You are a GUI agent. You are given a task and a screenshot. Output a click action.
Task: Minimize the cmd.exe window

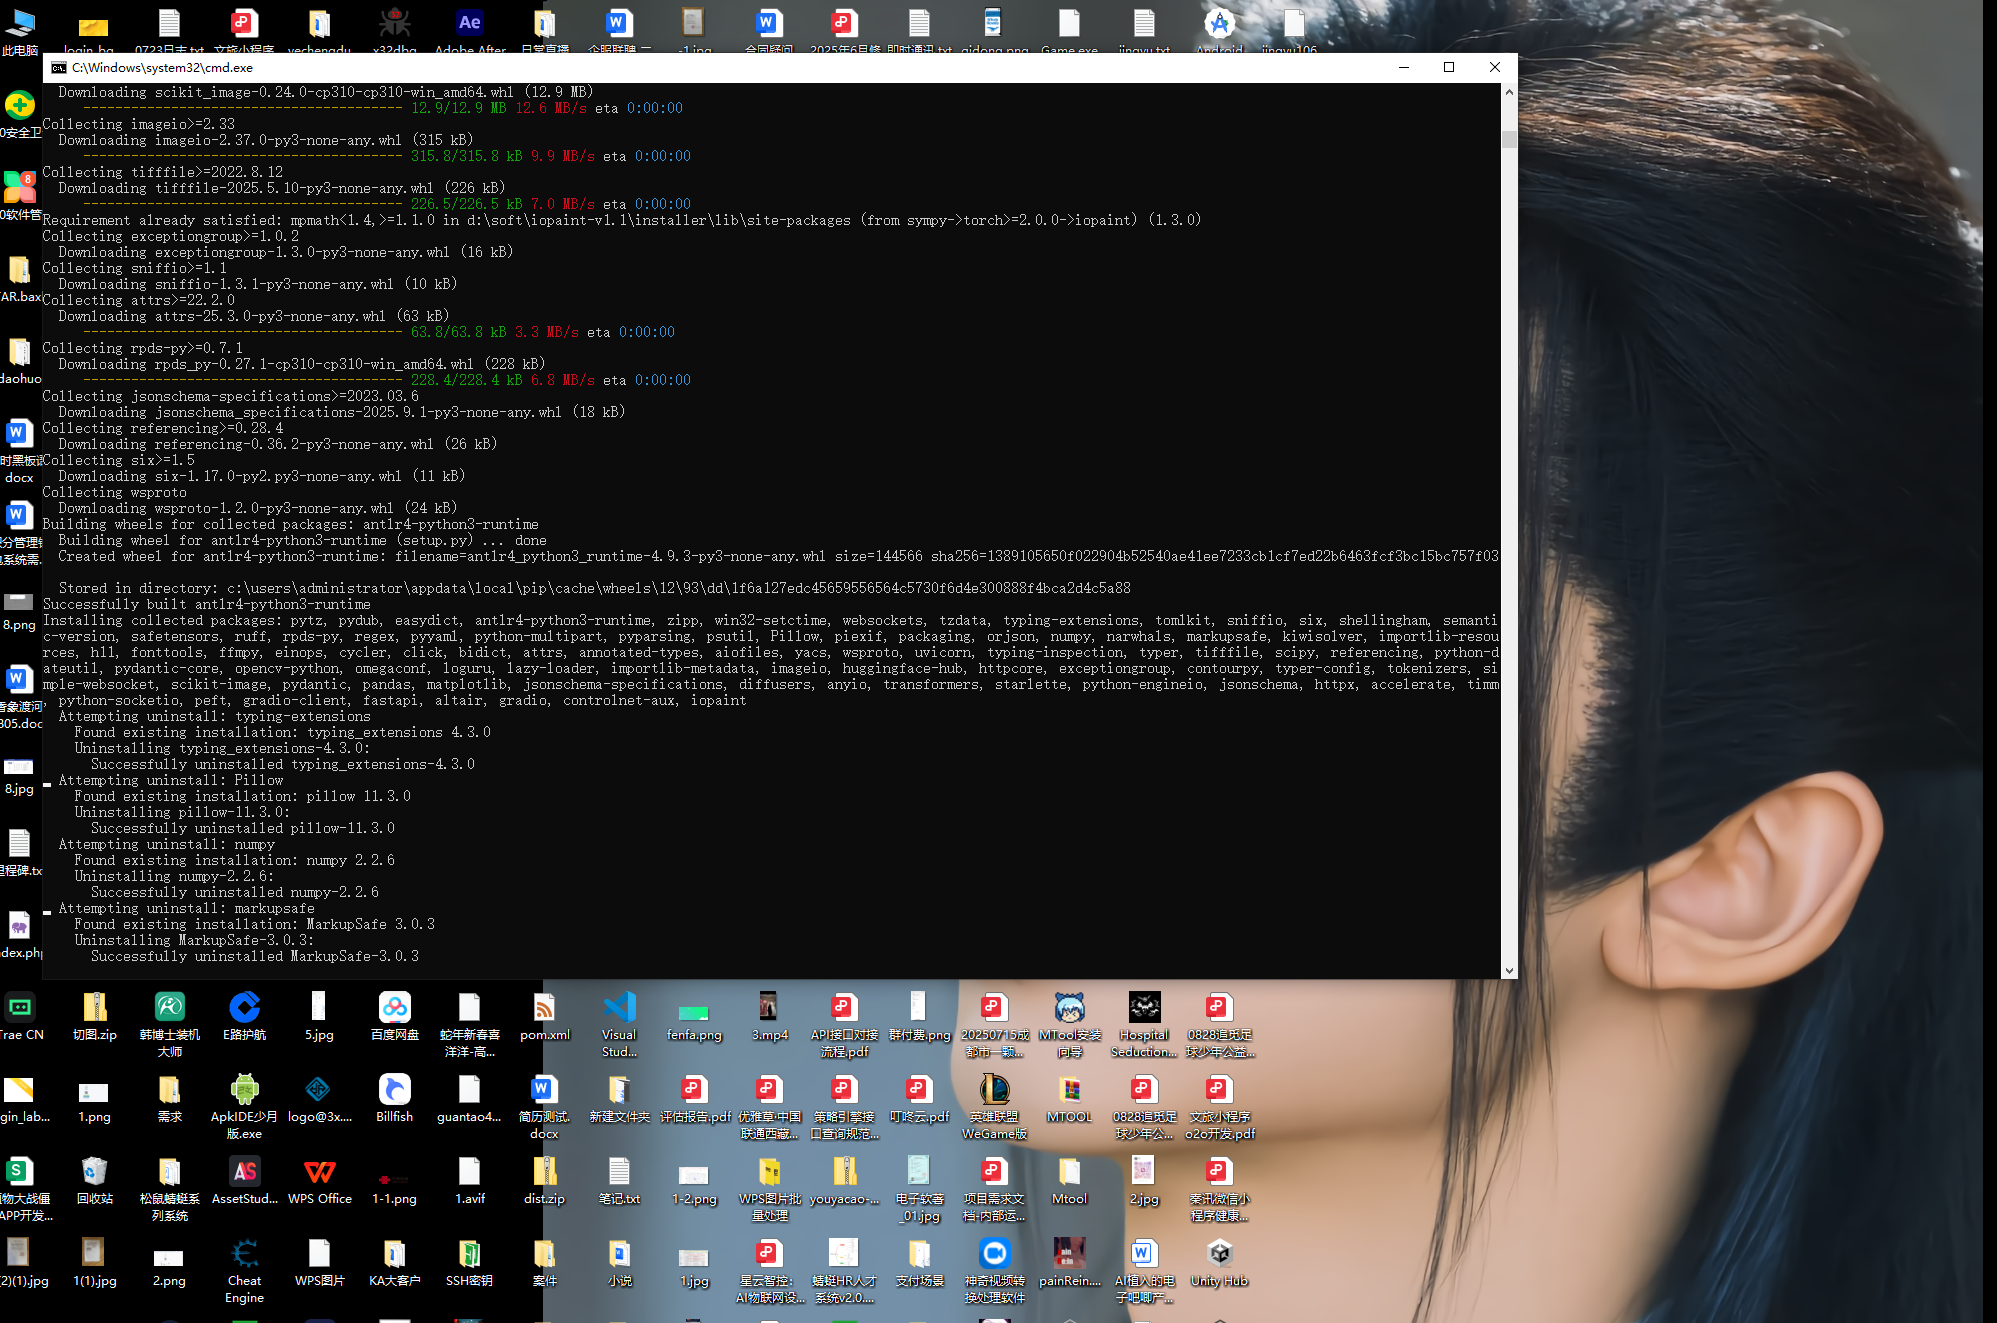(x=1404, y=68)
